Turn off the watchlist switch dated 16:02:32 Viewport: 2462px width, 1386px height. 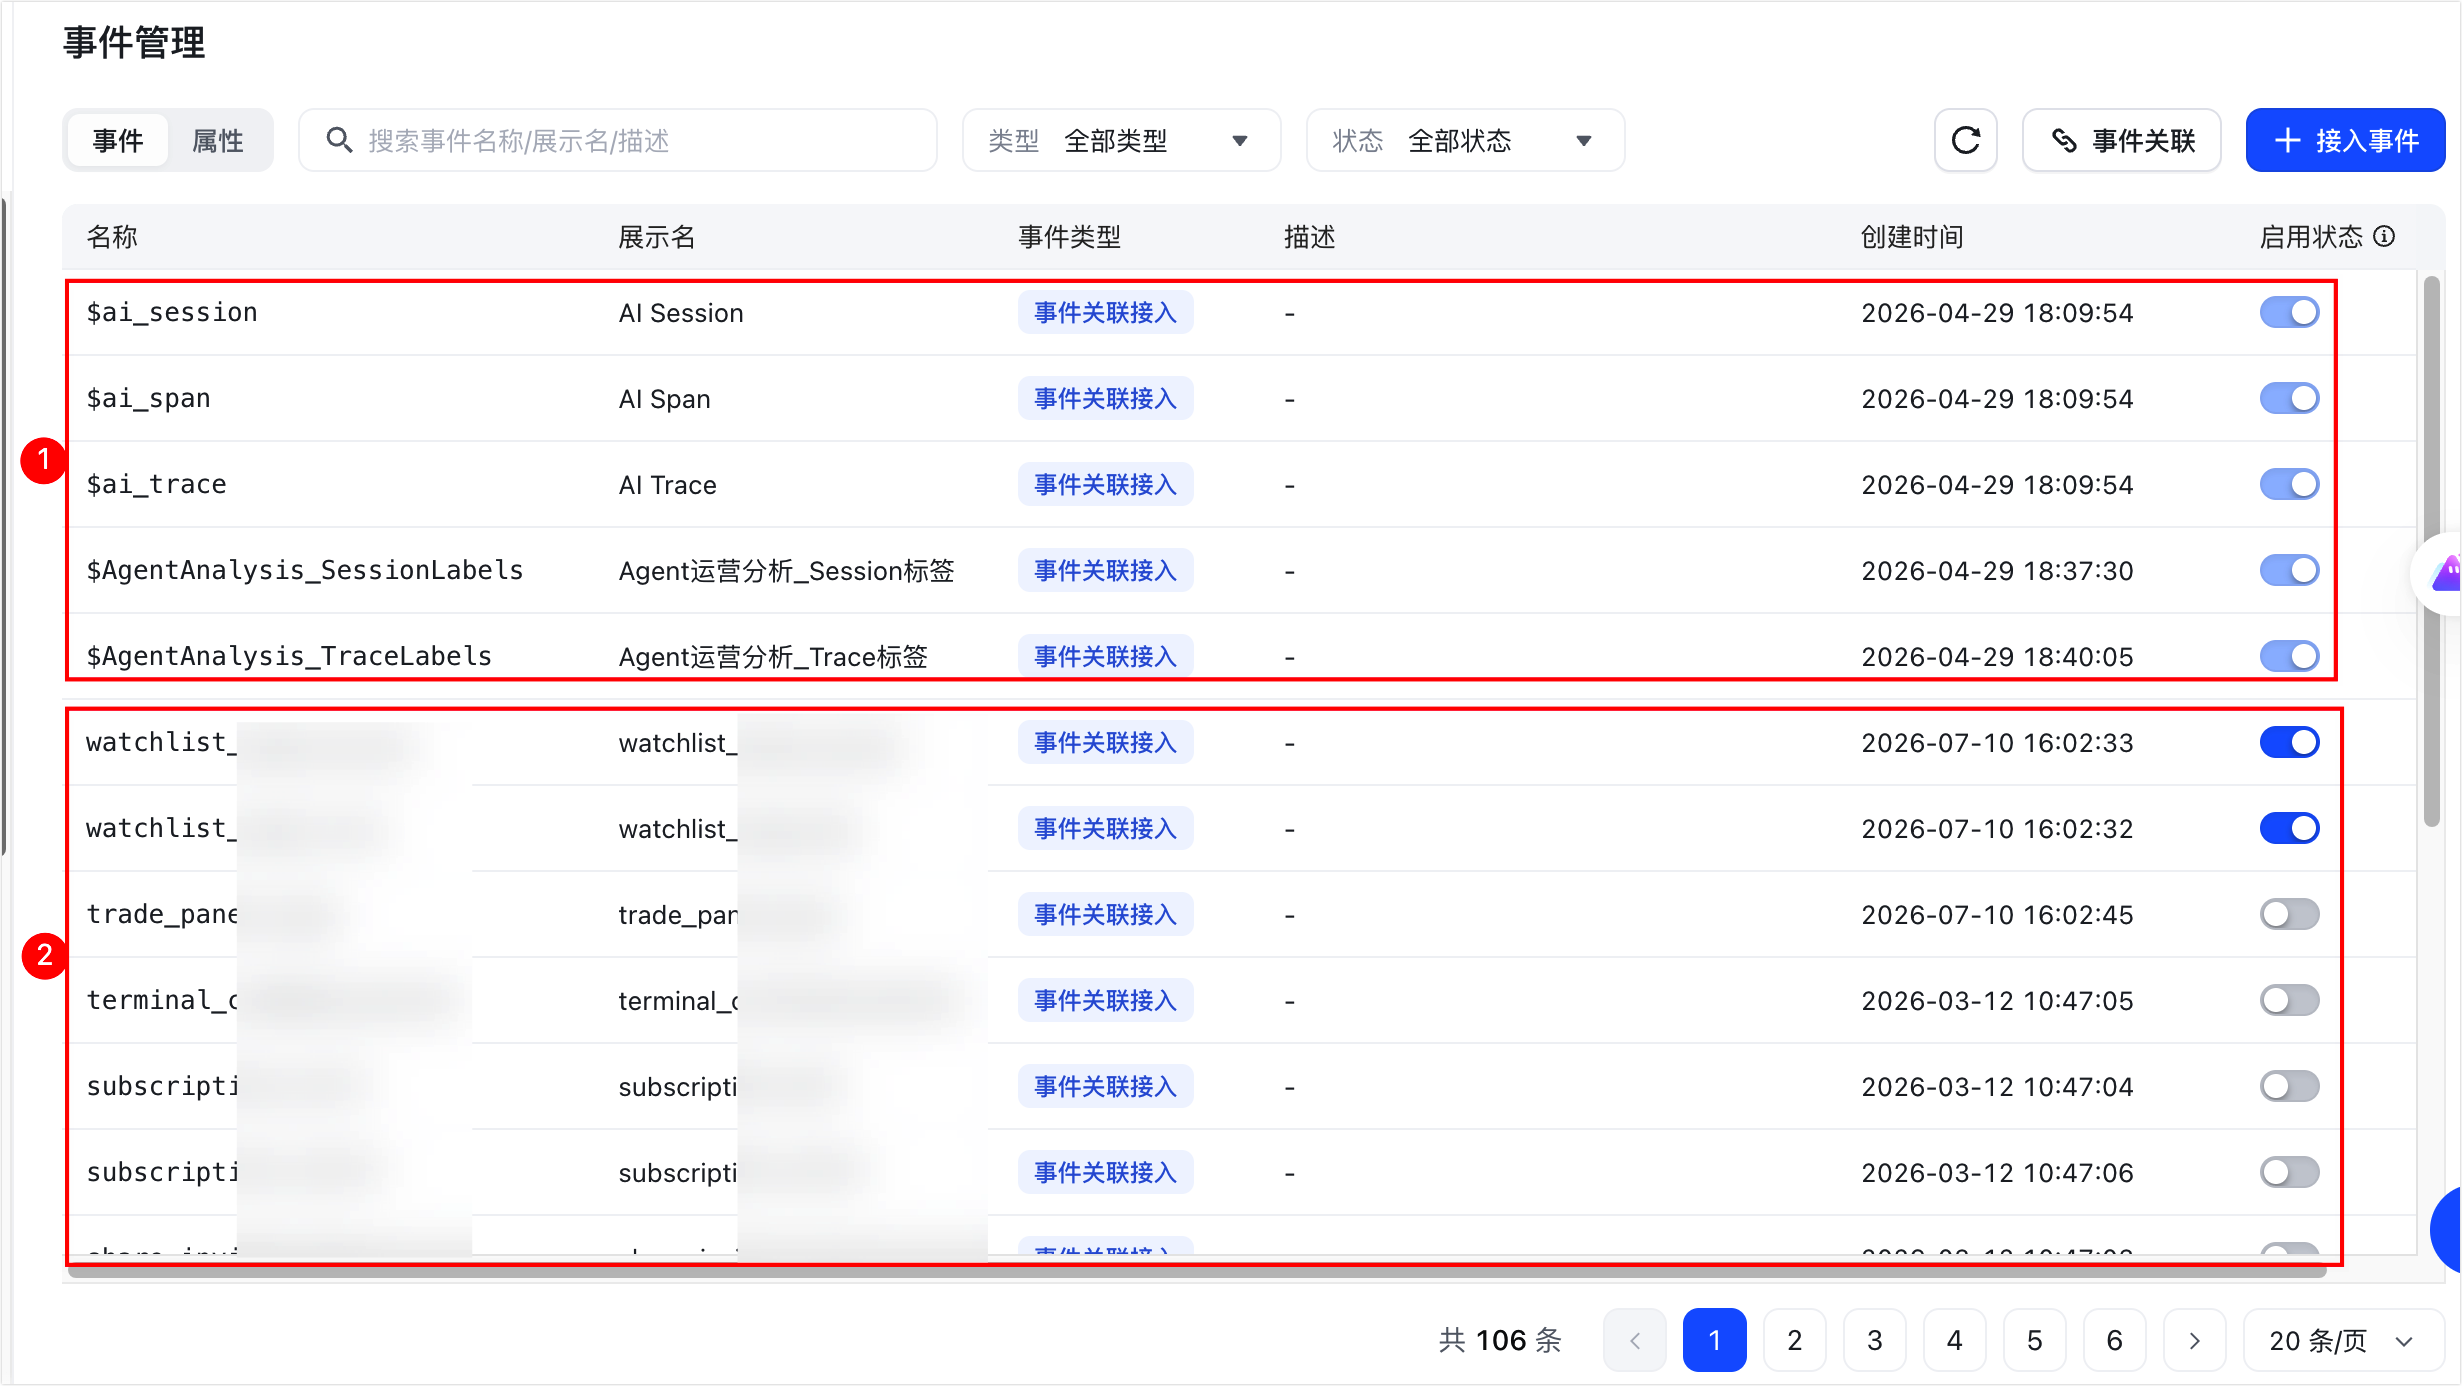pyautogui.click(x=2289, y=828)
